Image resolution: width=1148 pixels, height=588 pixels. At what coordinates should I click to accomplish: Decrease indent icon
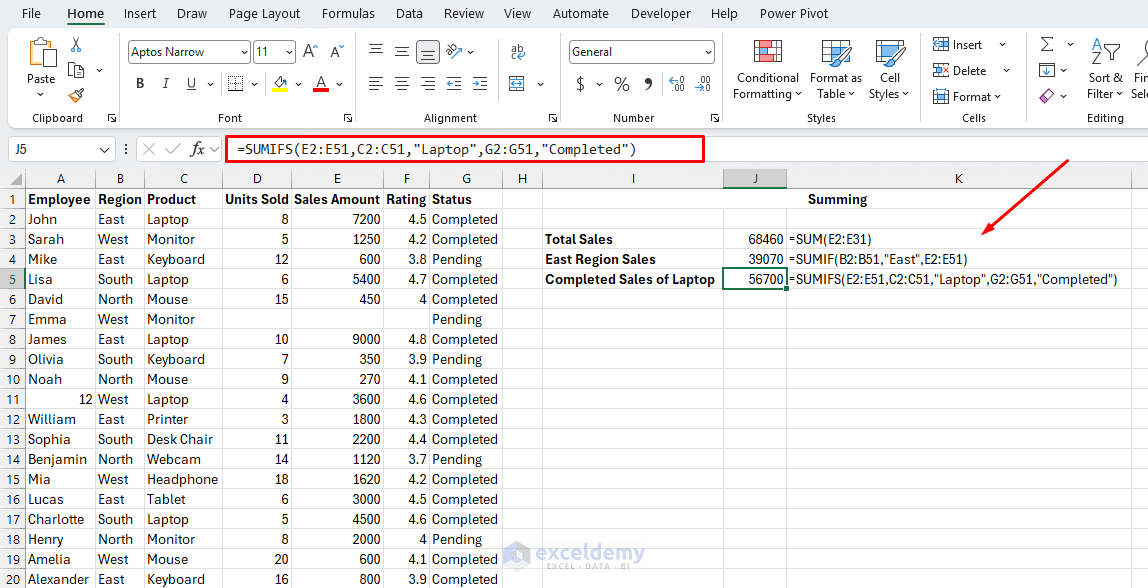coord(454,84)
